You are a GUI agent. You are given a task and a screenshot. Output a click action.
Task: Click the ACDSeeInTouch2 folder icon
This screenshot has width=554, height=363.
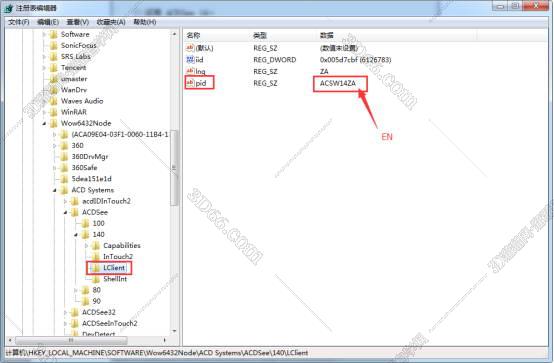75,323
